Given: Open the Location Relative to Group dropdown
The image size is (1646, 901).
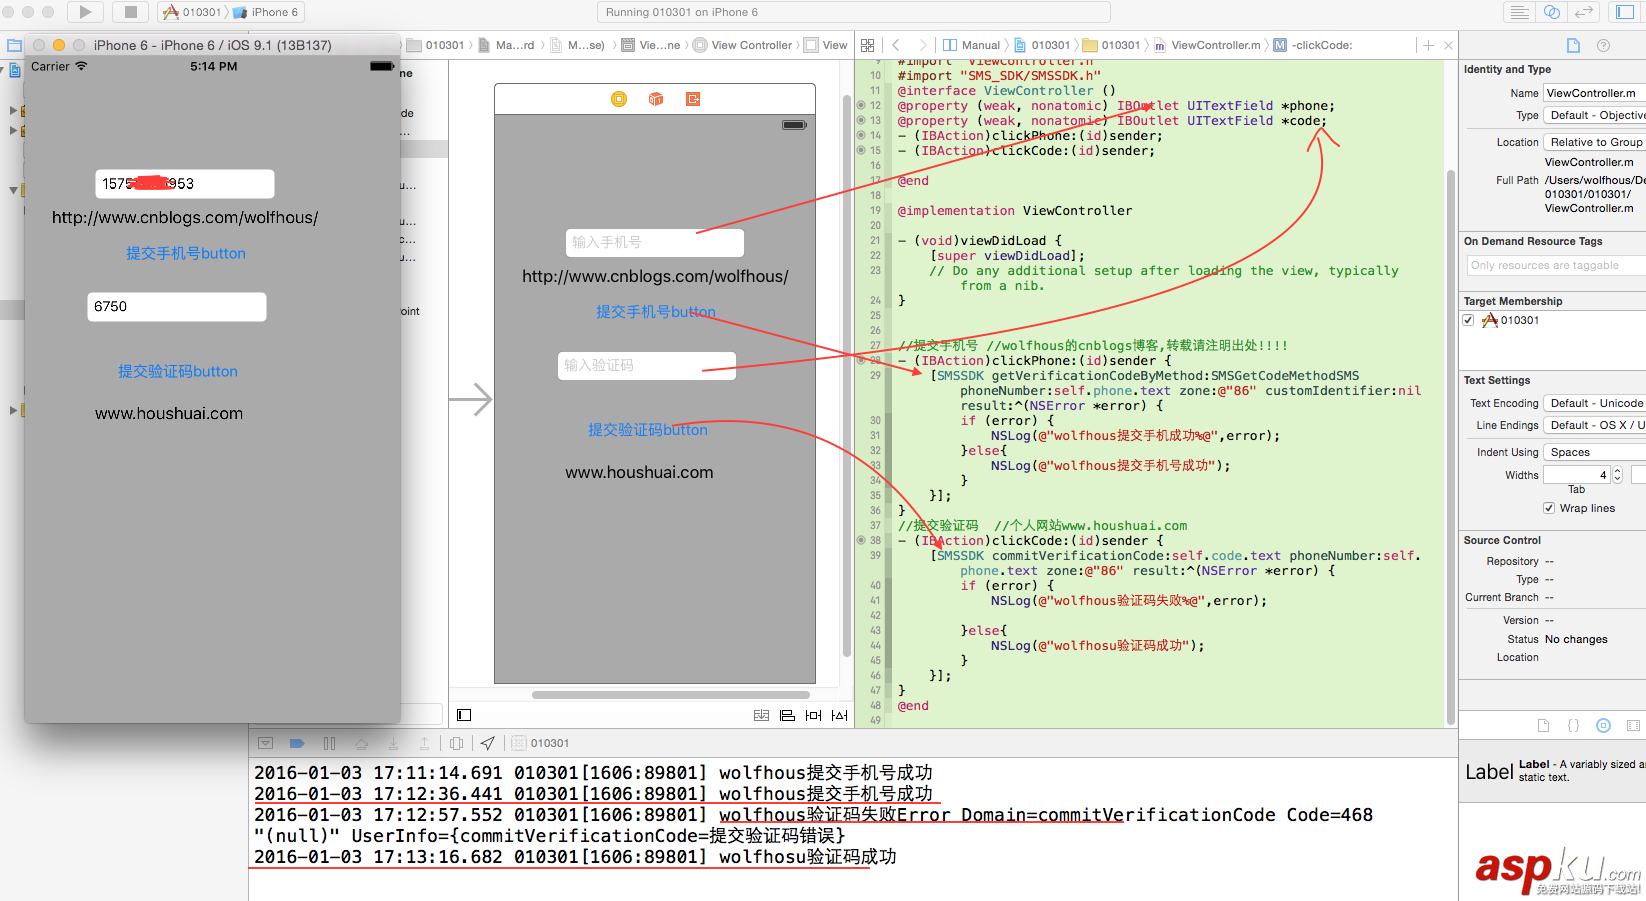Looking at the screenshot, I should (1594, 142).
